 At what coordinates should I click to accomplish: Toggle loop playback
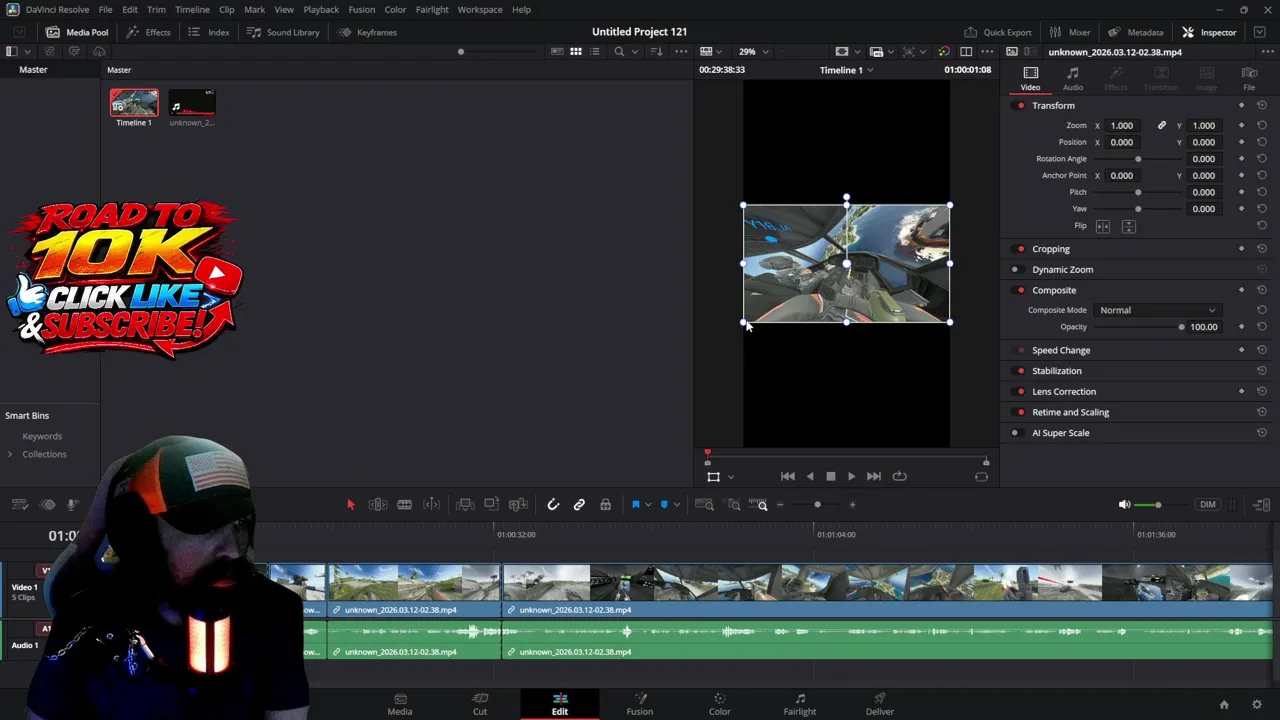tap(899, 477)
